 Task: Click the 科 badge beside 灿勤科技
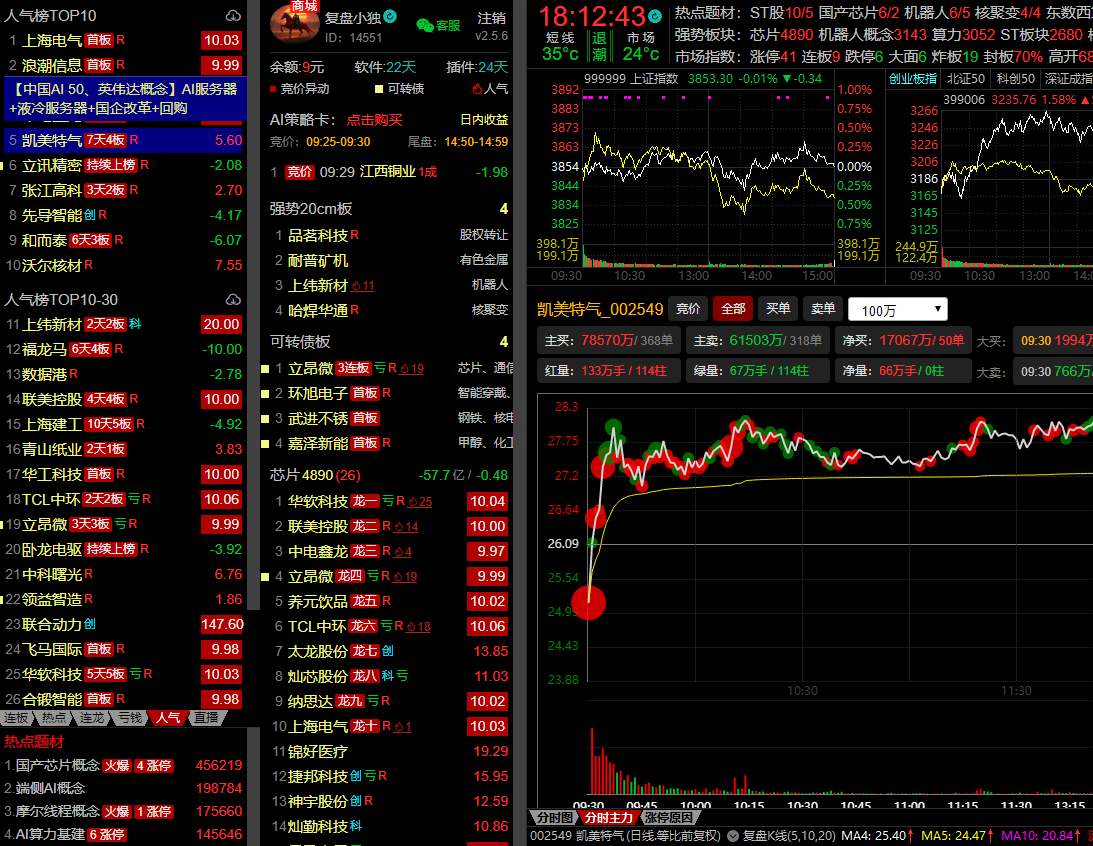tap(356, 826)
